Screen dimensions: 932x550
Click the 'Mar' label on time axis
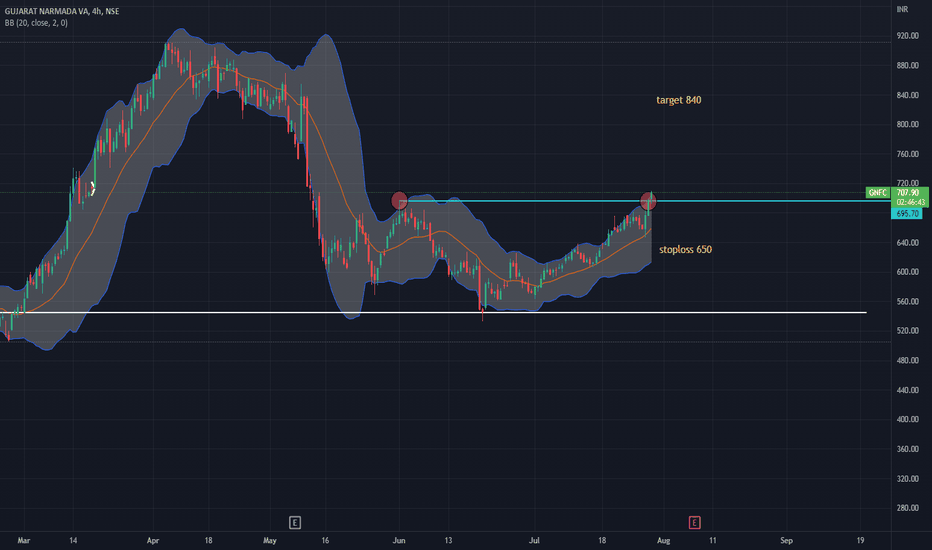click(x=24, y=540)
